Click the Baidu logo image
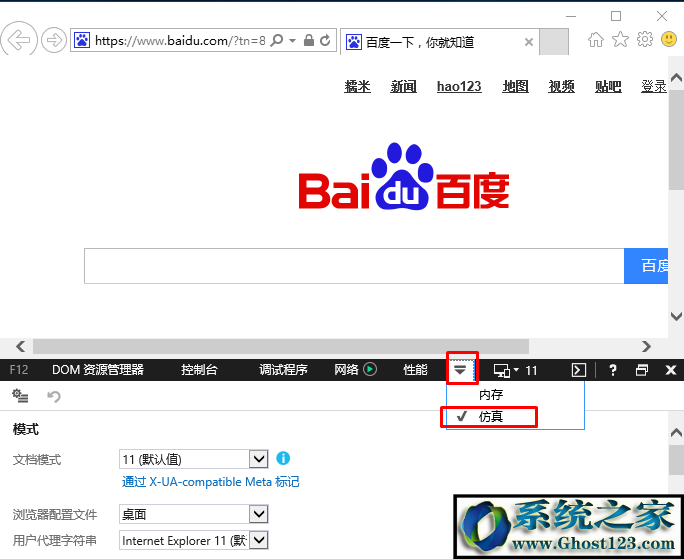Image resolution: width=684 pixels, height=559 pixels. 404,177
